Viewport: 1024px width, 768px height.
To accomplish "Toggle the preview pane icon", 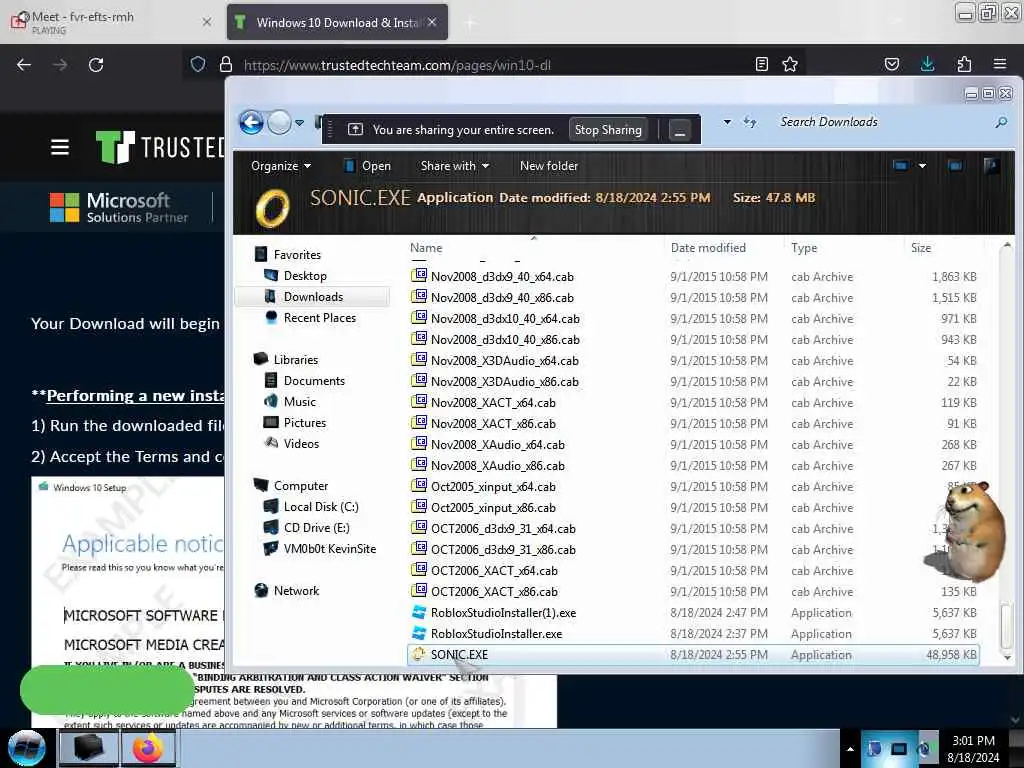I will click(955, 166).
